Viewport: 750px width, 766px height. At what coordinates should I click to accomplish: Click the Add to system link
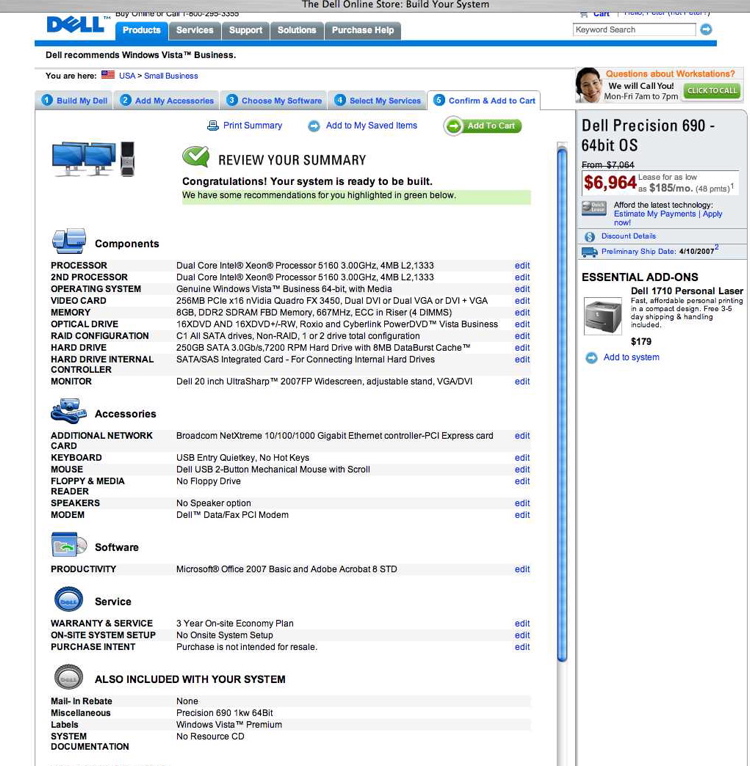(631, 357)
